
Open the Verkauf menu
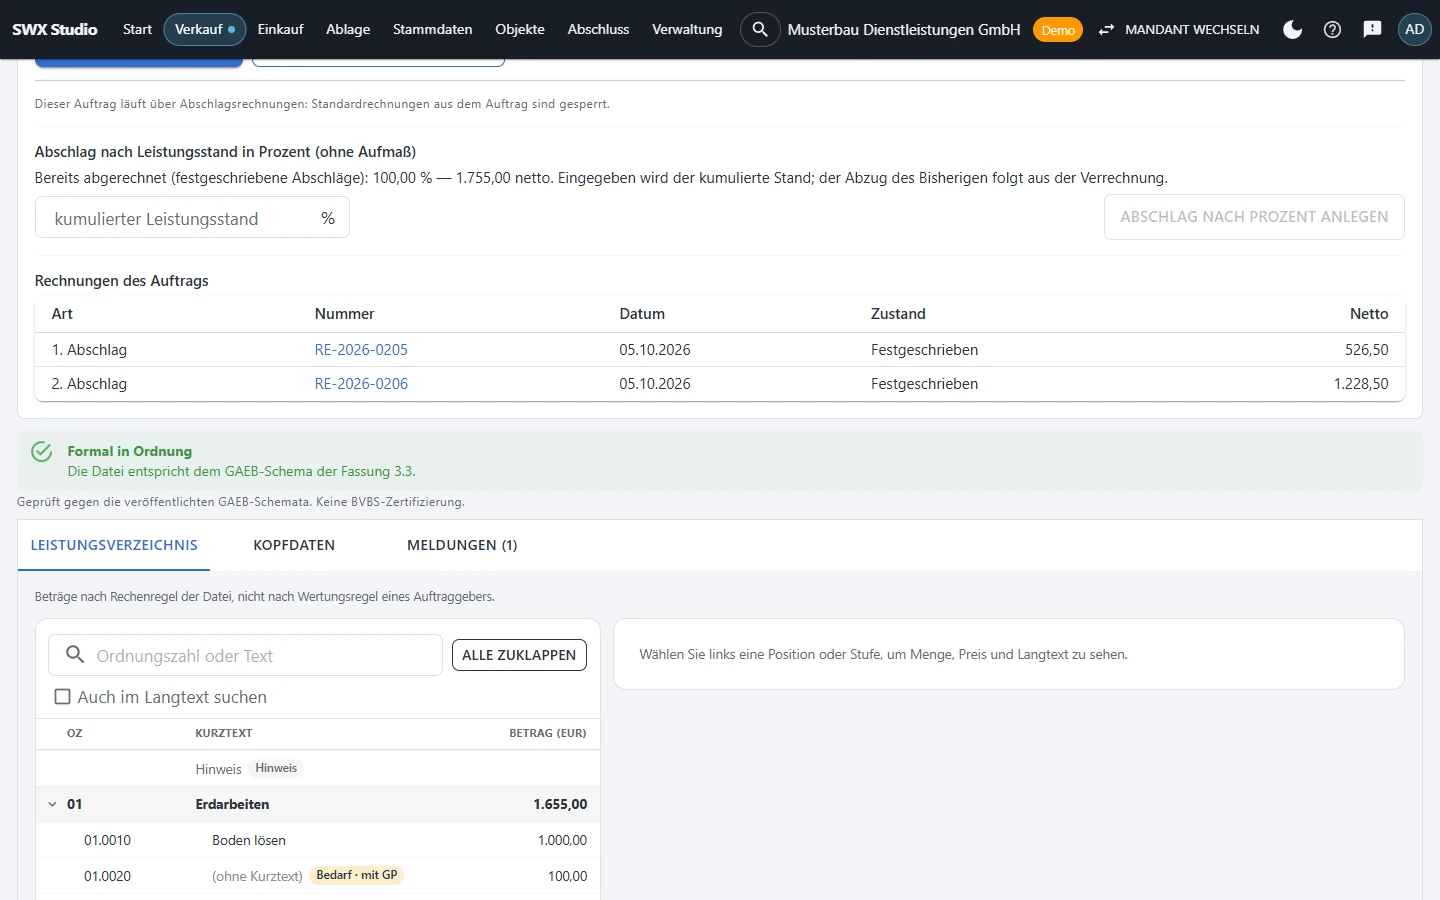tap(205, 29)
